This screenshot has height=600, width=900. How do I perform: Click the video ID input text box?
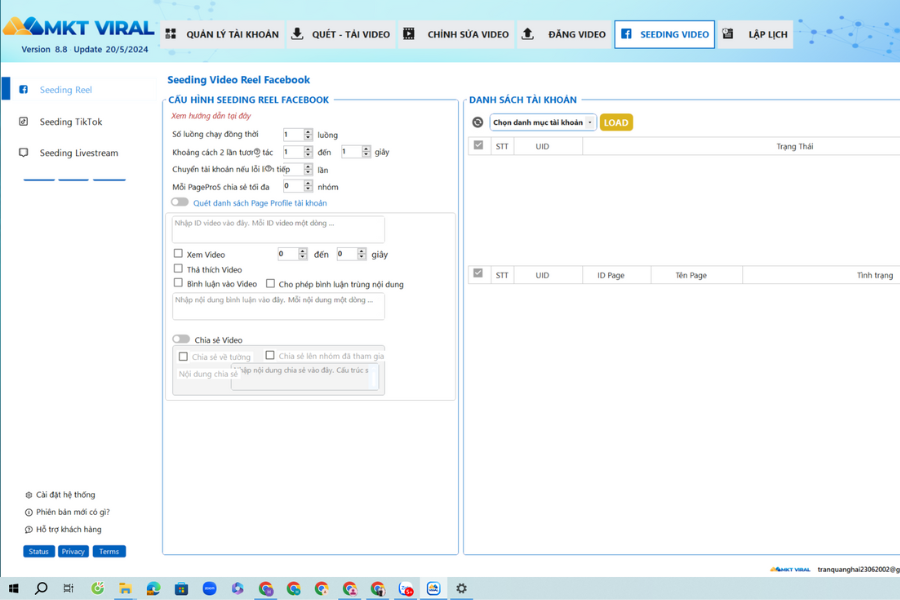tap(278, 229)
